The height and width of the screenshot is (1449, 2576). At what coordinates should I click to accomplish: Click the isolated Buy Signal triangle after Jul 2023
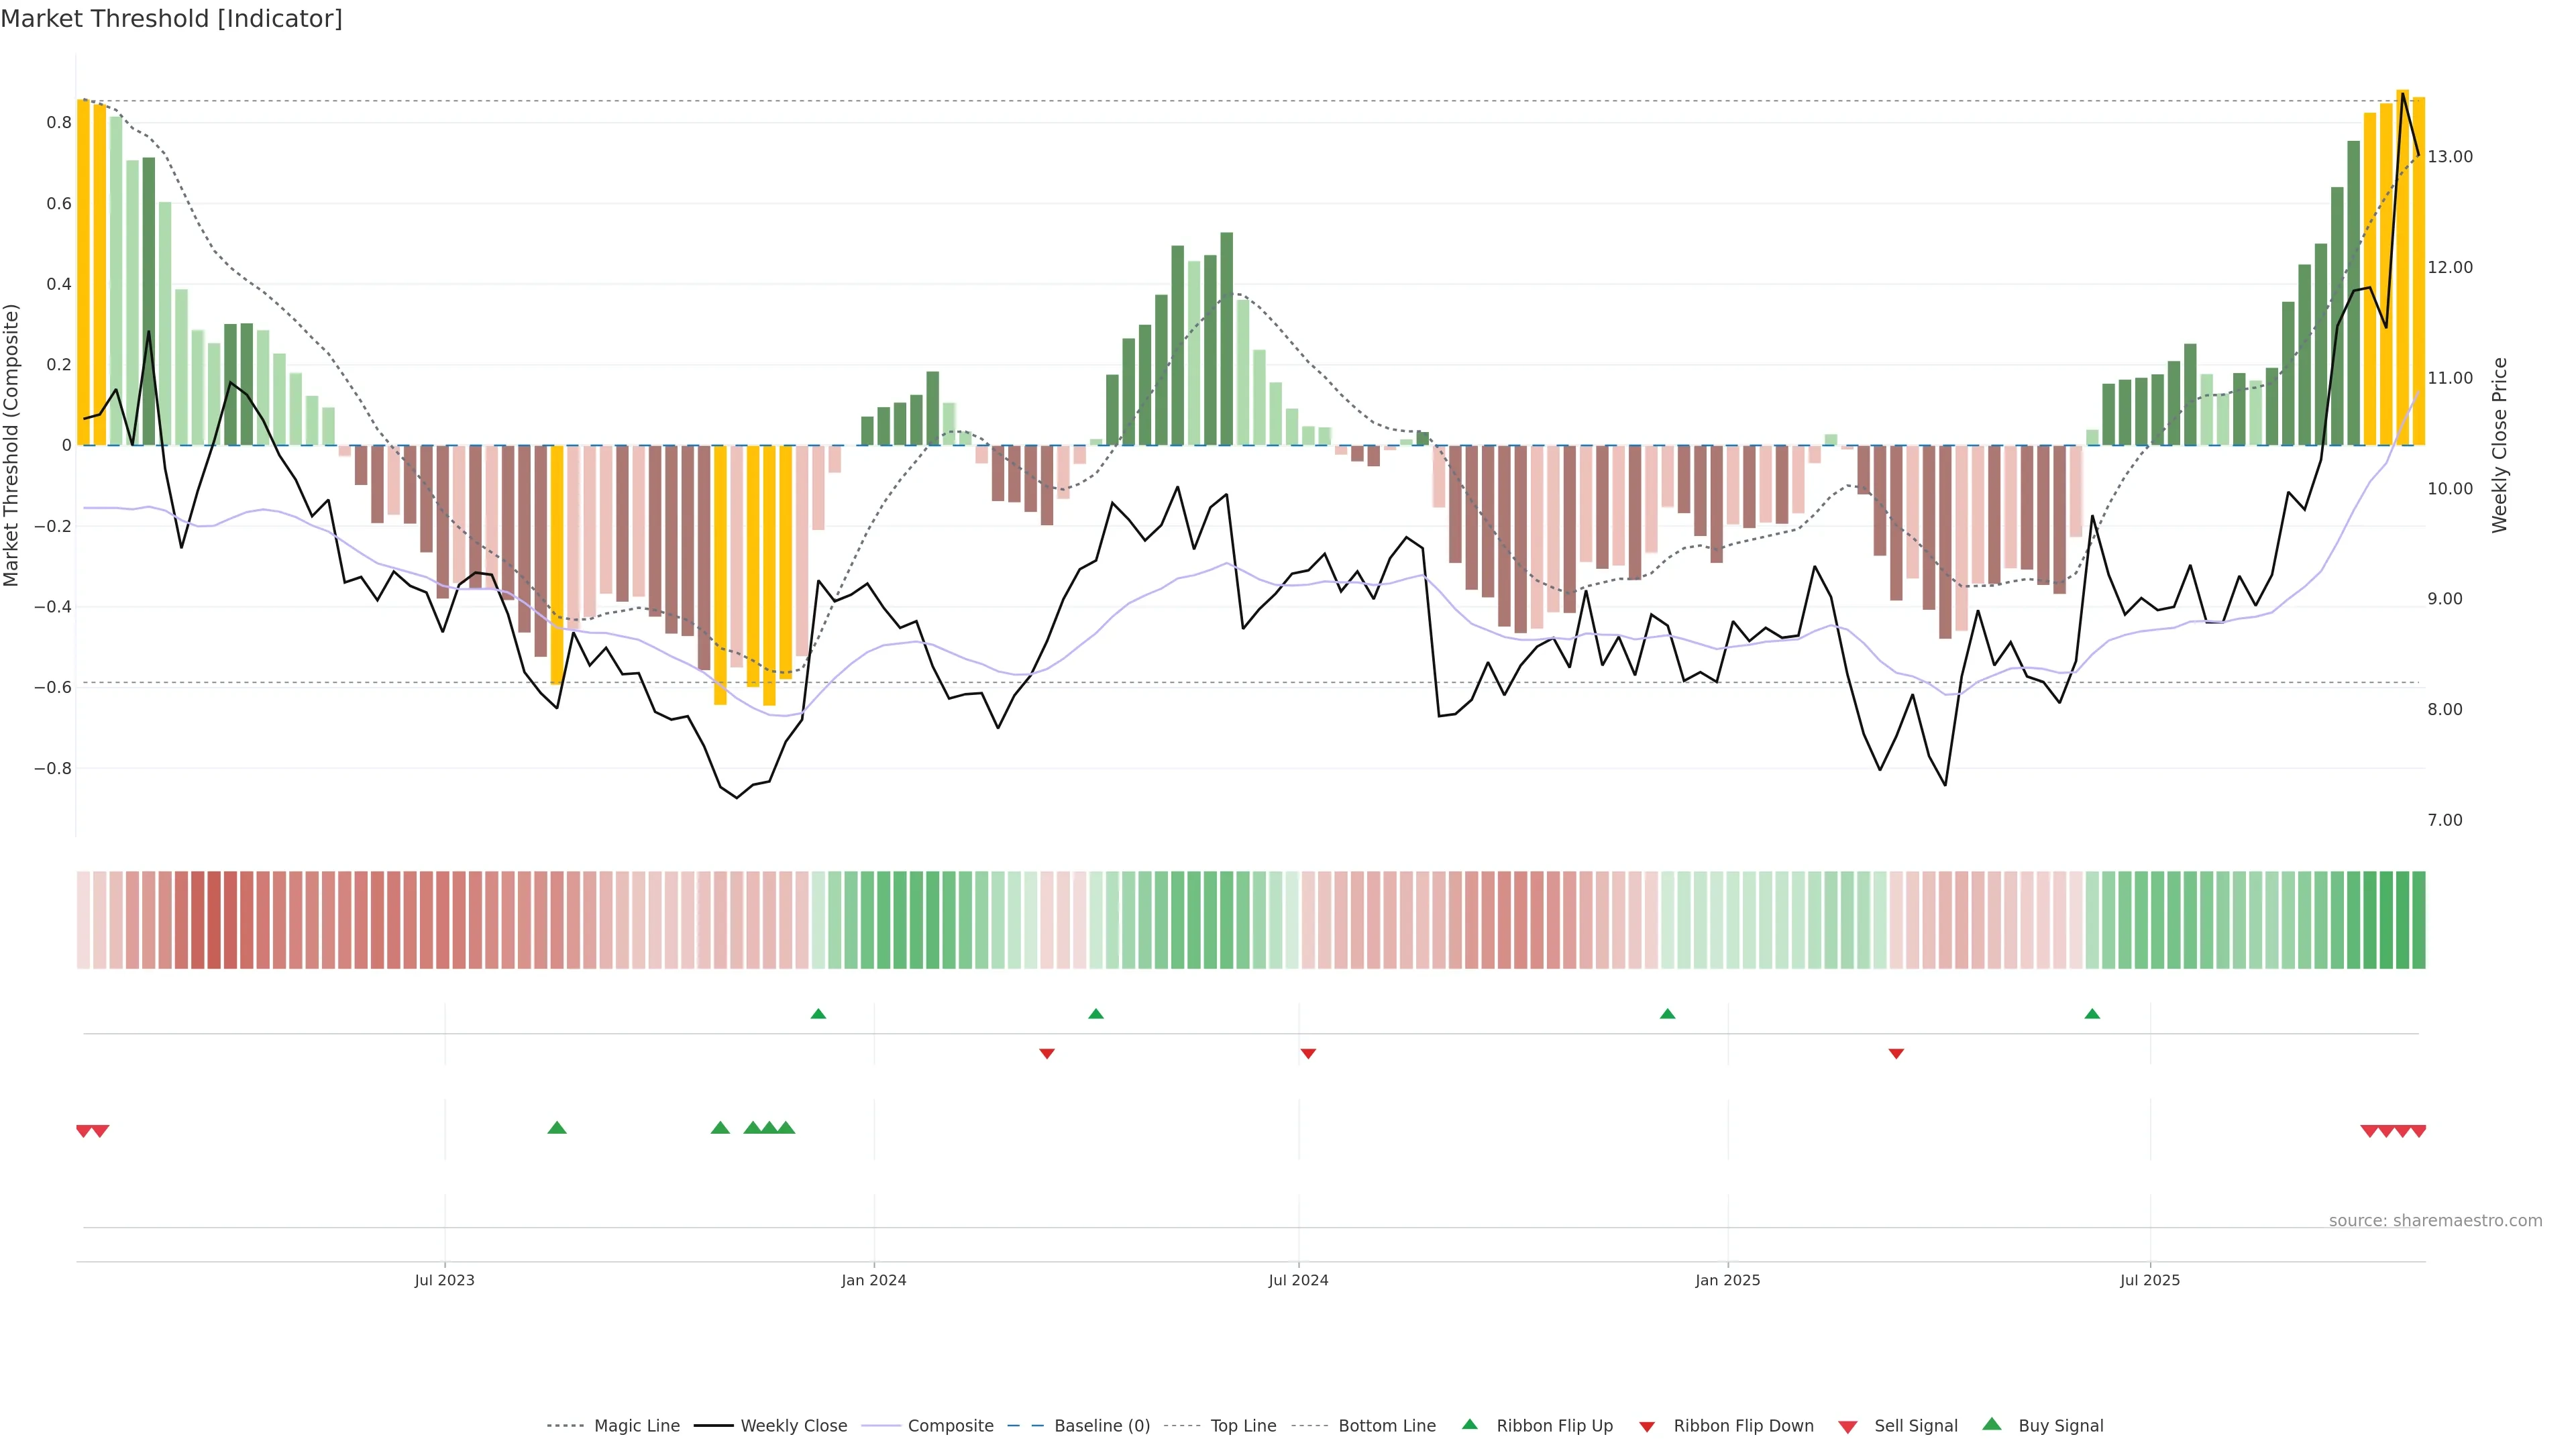pos(557,1128)
